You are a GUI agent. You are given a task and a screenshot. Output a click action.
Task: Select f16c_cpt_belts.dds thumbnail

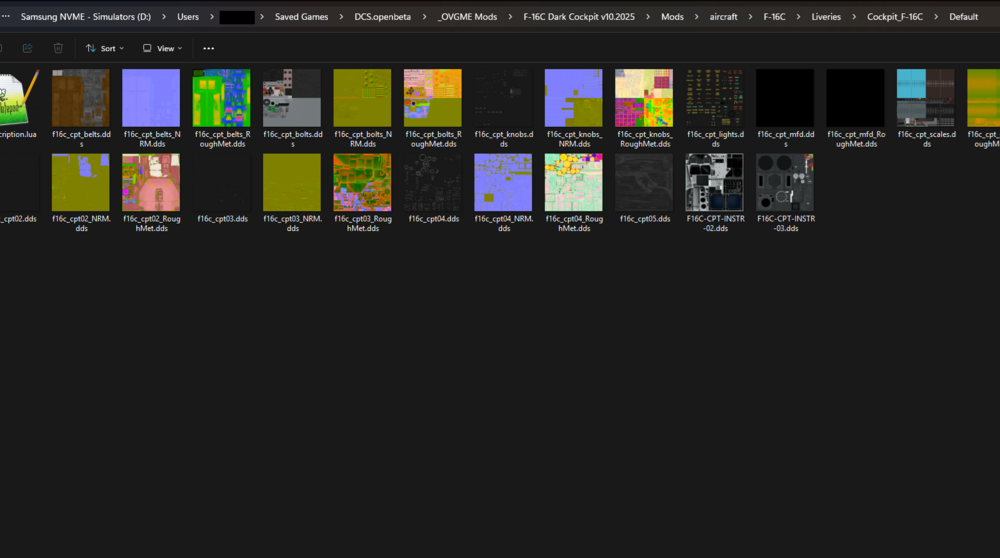click(80, 98)
